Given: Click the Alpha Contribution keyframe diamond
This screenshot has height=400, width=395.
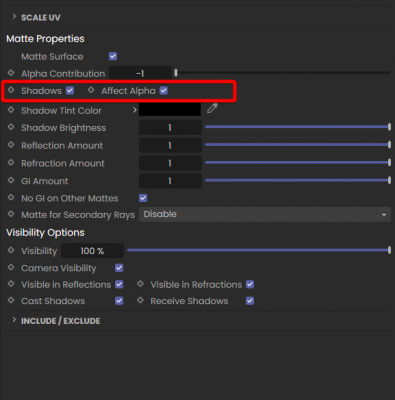Looking at the screenshot, I should (11, 73).
